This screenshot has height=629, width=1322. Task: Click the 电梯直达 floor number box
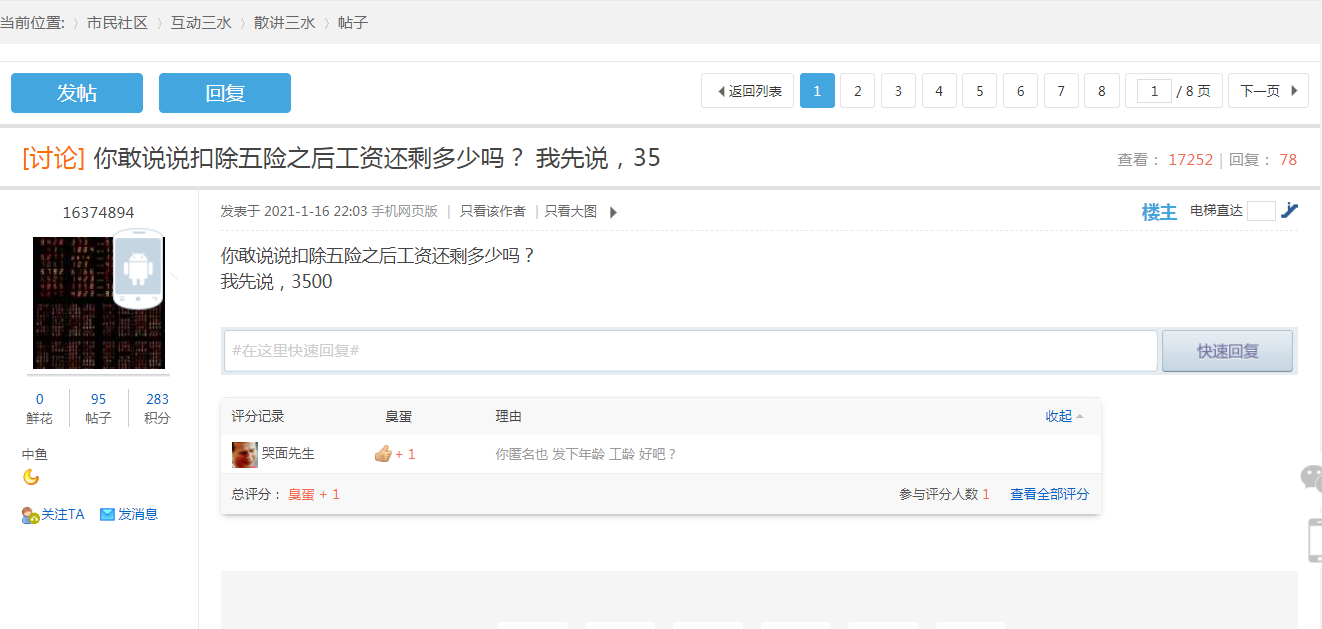click(x=1261, y=211)
